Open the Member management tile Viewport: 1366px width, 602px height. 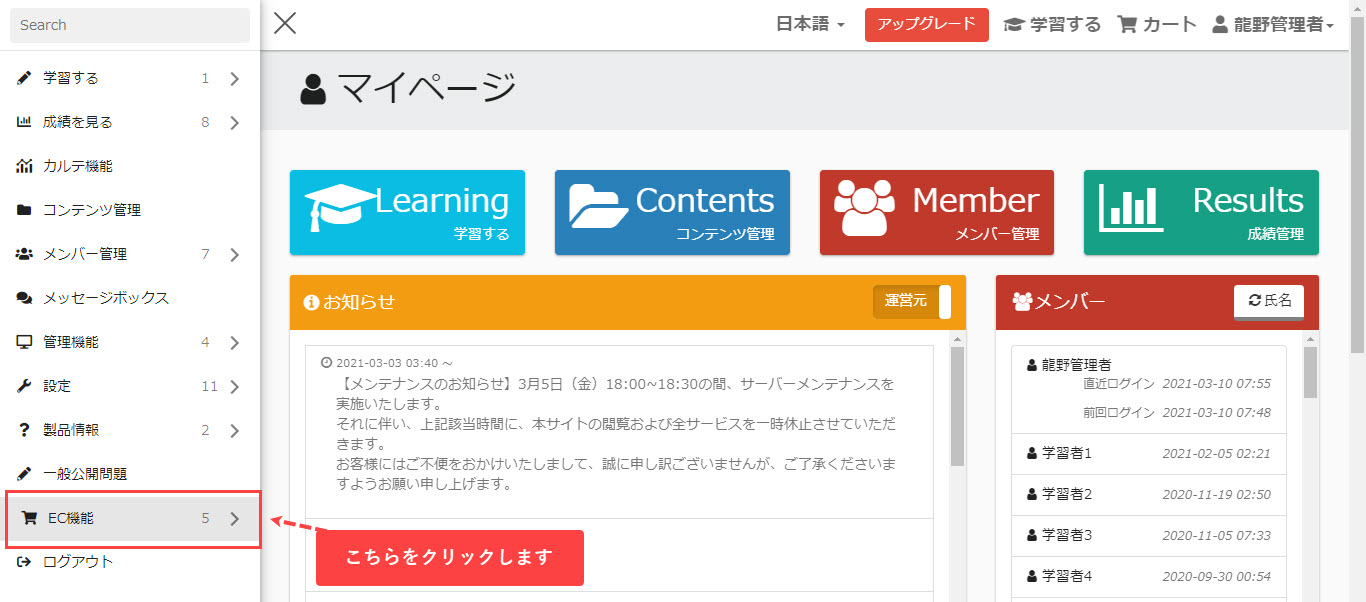click(936, 212)
